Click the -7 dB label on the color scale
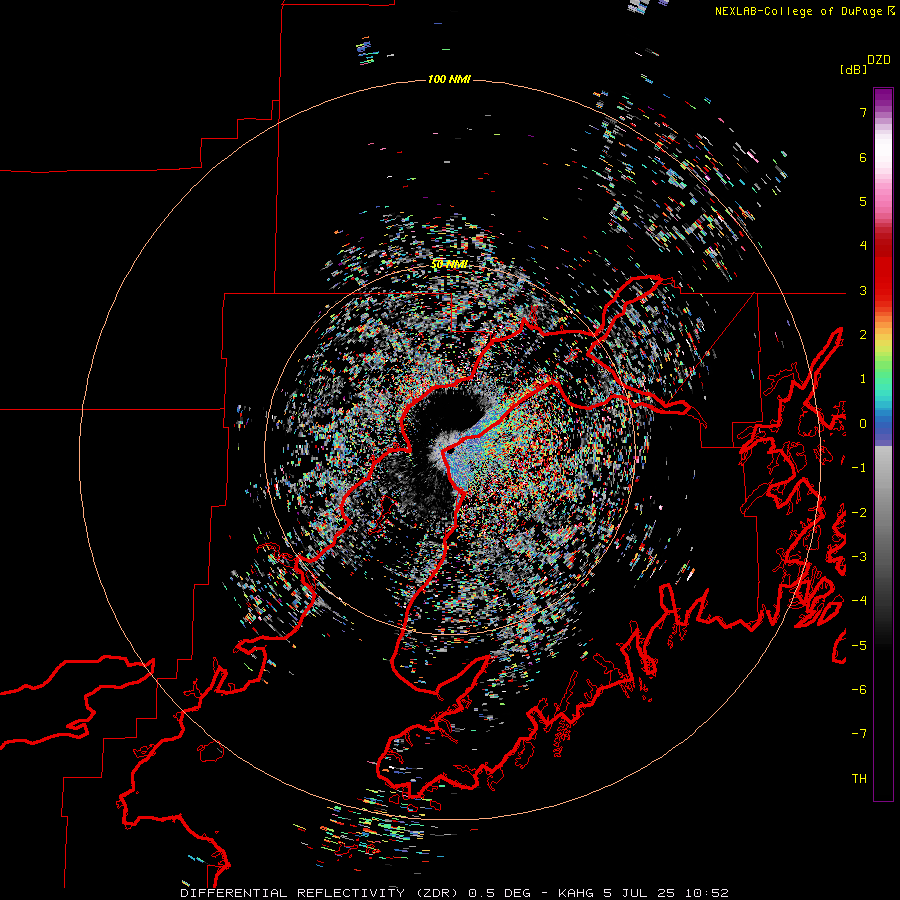Image resolution: width=900 pixels, height=900 pixels. tap(859, 734)
